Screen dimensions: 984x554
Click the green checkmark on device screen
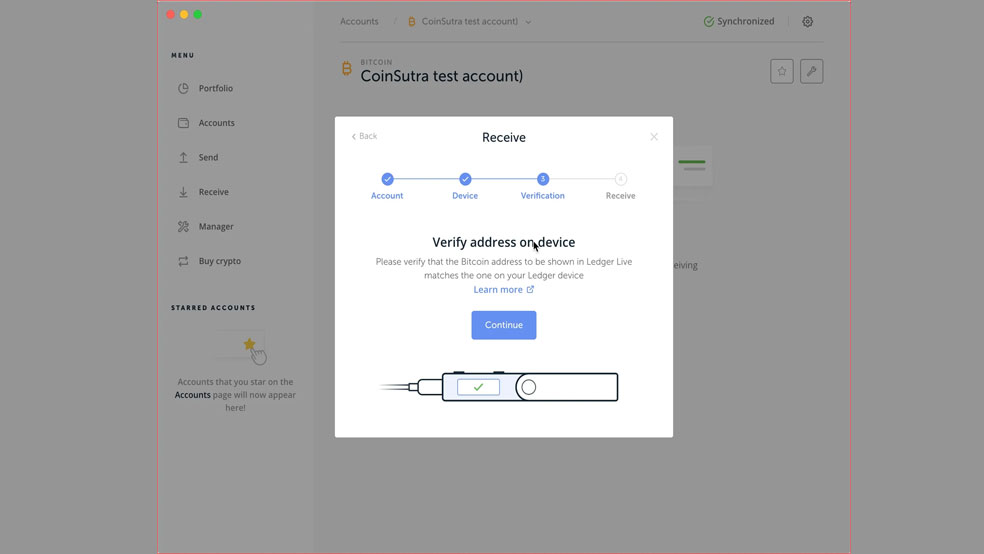(478, 387)
